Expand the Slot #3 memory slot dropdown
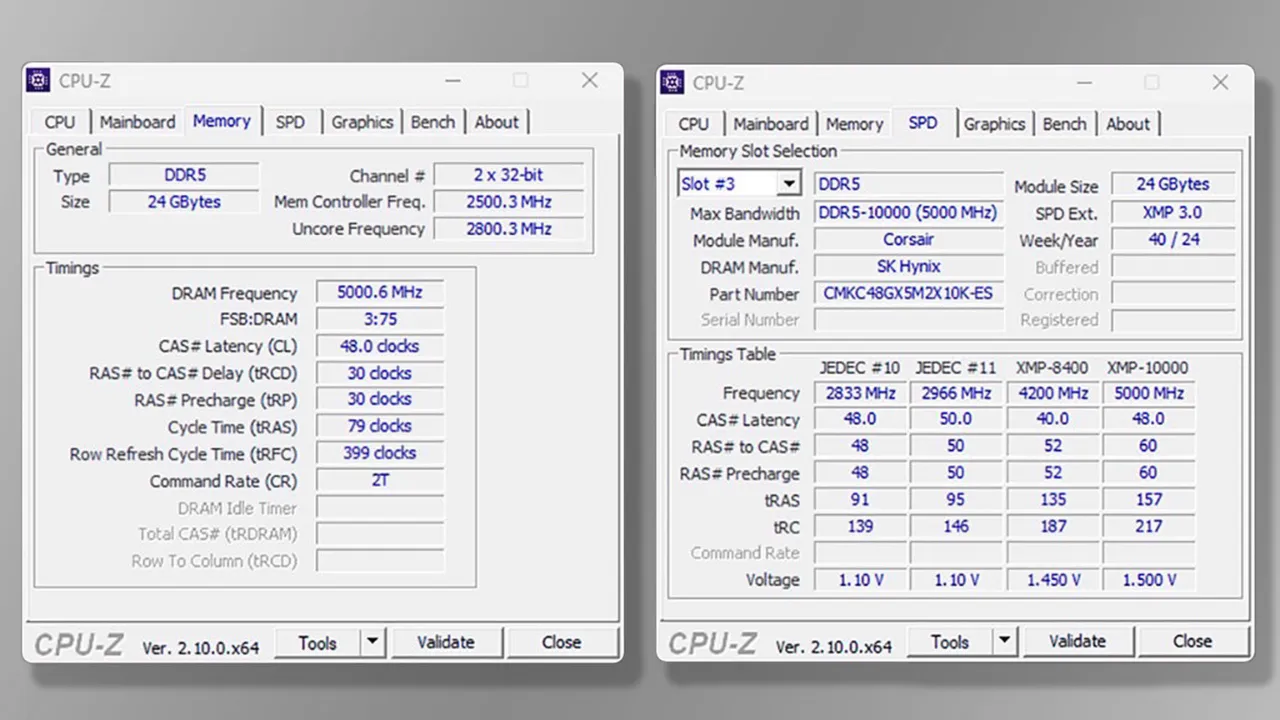Screen dimensions: 1280x720 click(790, 184)
